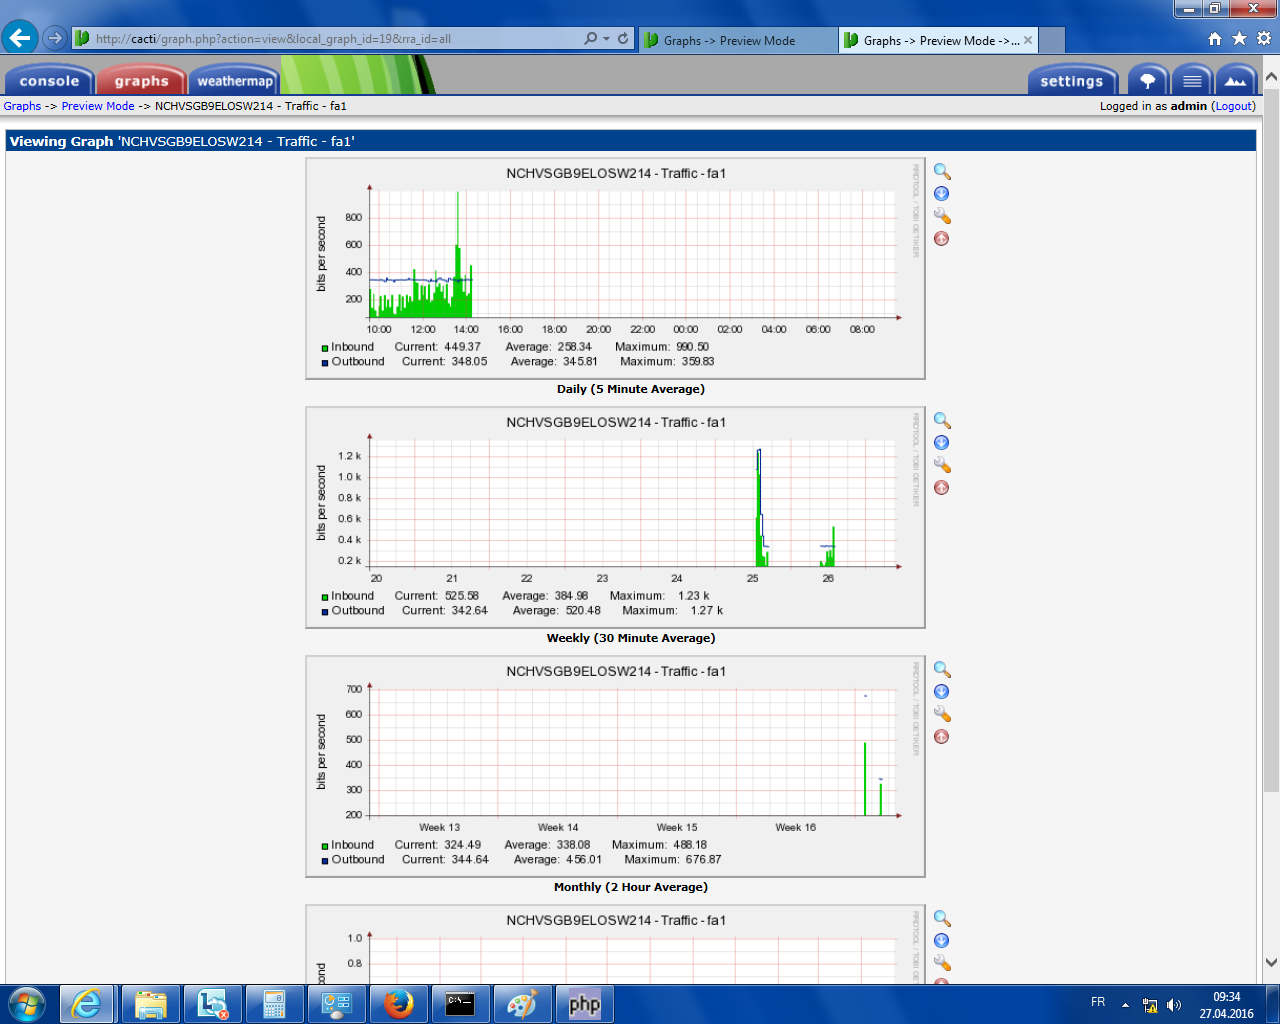Switch to first Graphs Preview Mode browser tab

737,40
